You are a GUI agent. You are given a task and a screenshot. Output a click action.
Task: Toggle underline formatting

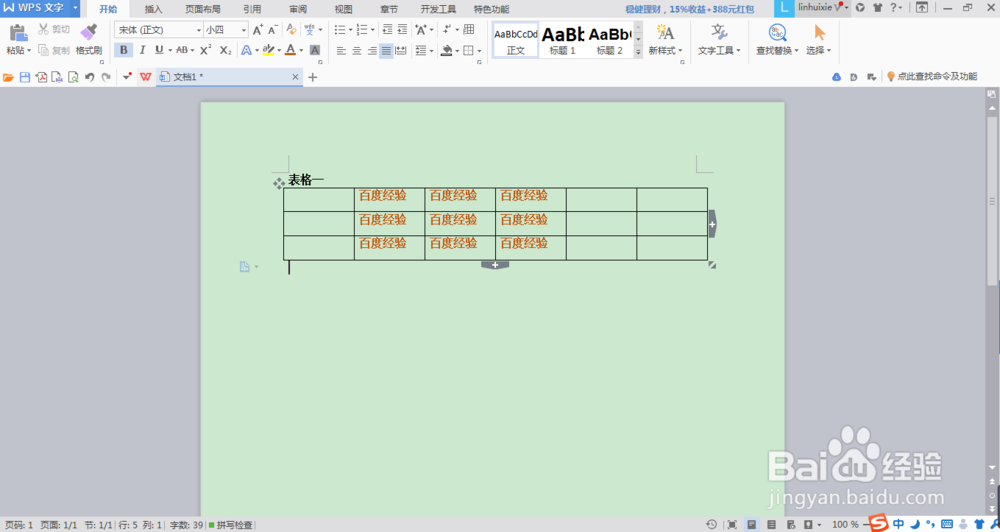[159, 50]
